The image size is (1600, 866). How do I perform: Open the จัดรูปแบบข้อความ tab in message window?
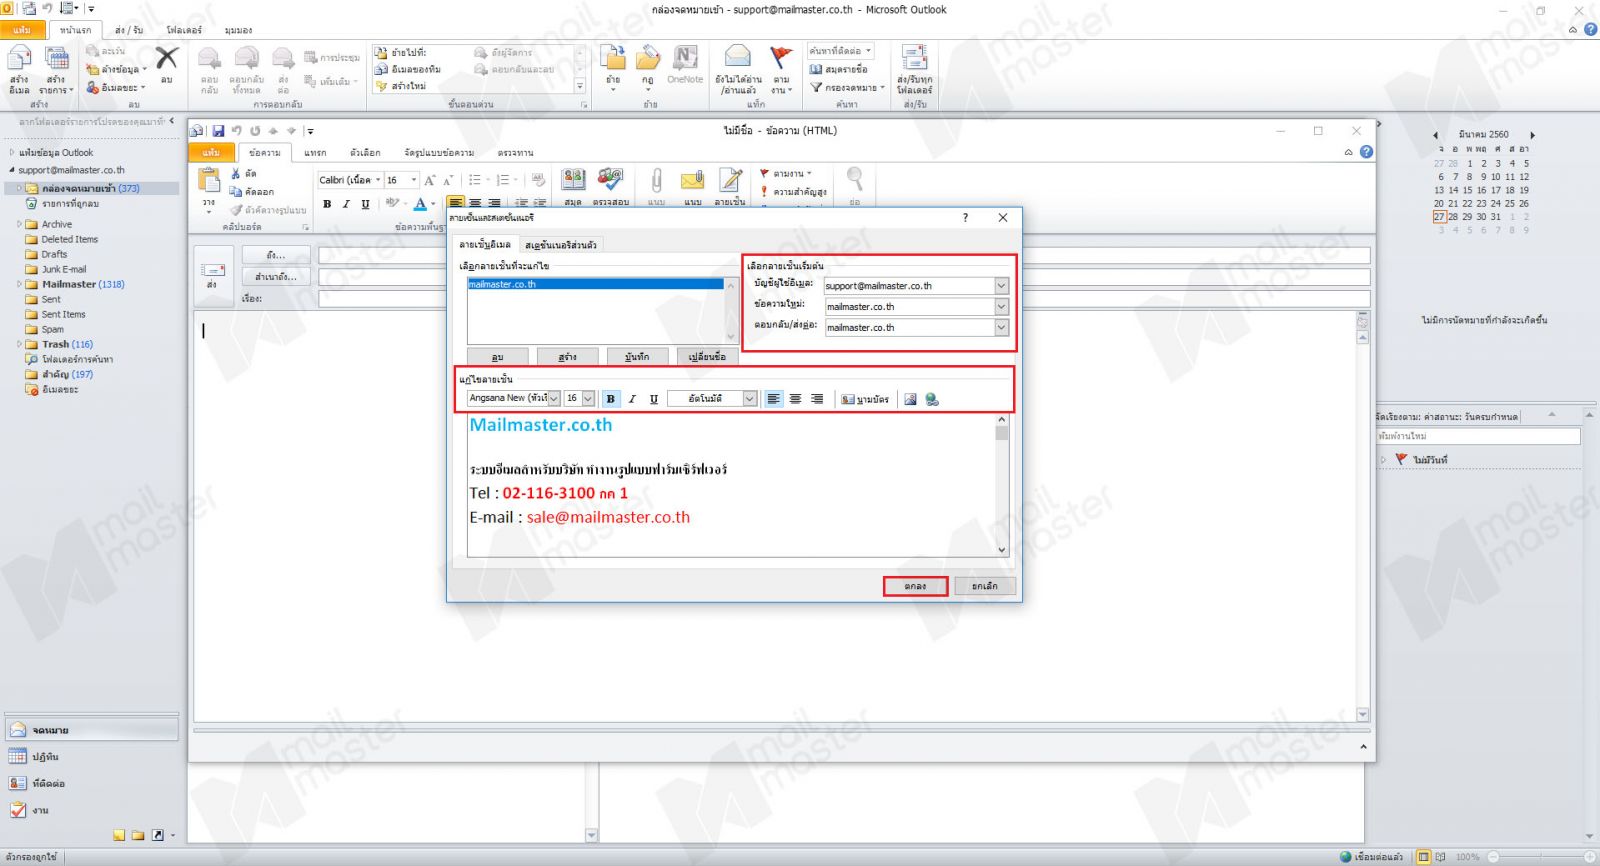click(439, 153)
